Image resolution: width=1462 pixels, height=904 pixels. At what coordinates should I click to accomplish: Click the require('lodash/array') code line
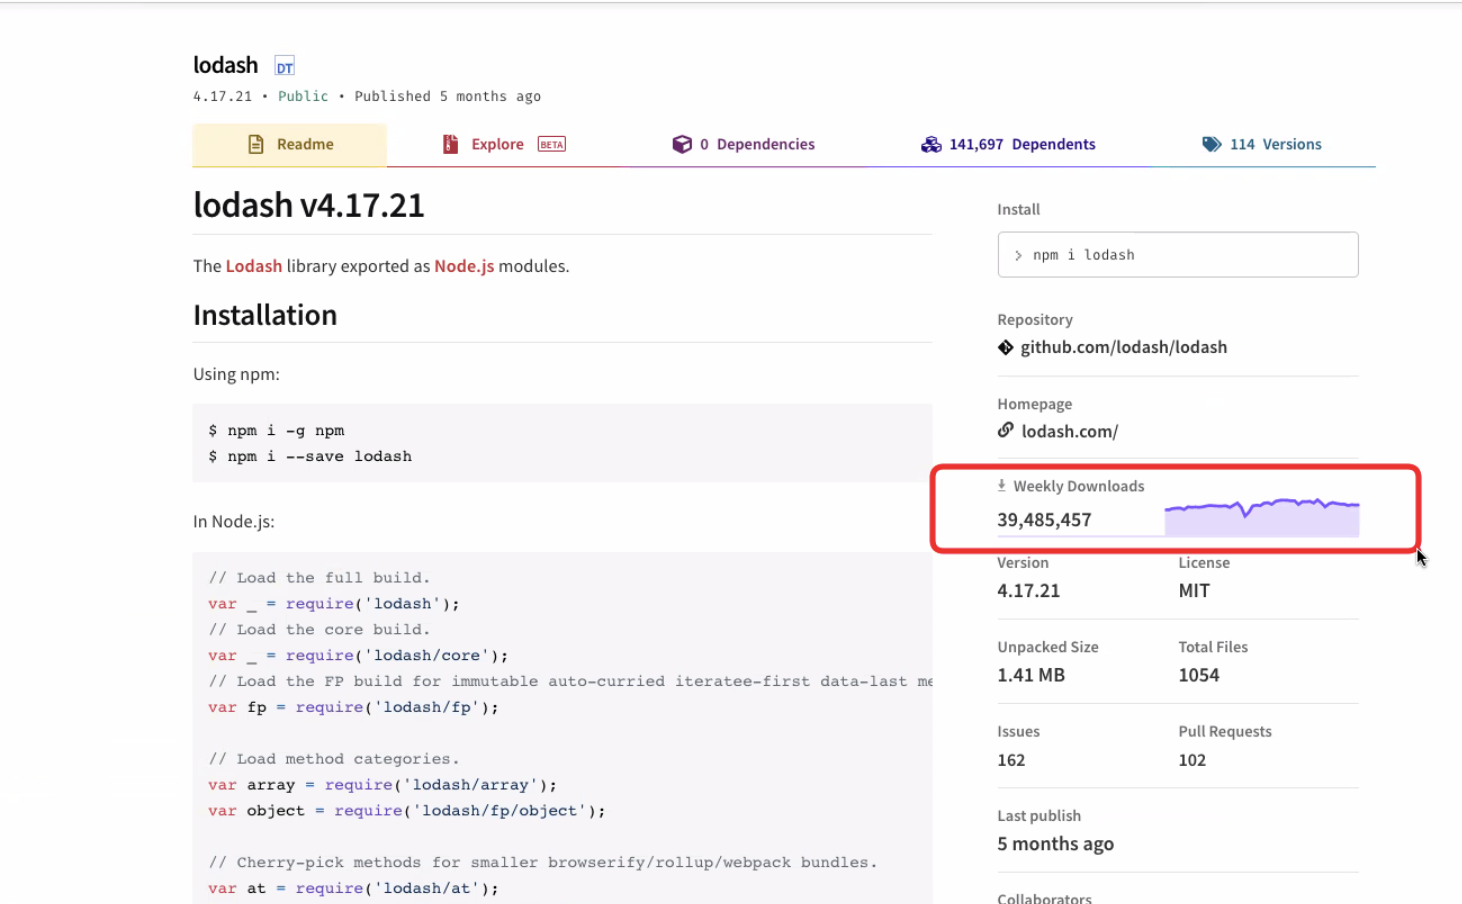382,785
